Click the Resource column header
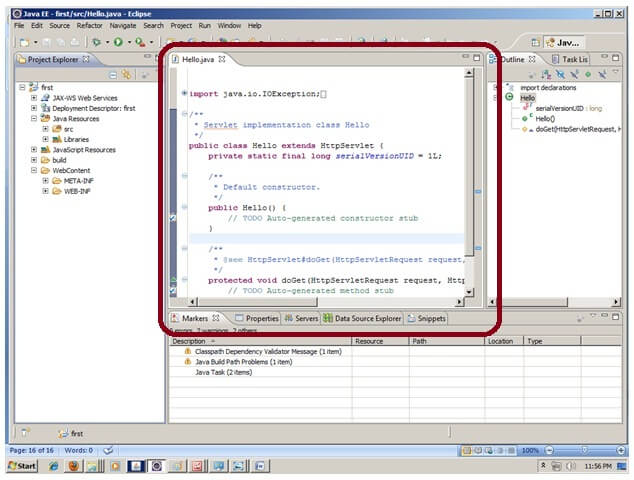The width and height of the screenshot is (634, 480). tap(380, 341)
